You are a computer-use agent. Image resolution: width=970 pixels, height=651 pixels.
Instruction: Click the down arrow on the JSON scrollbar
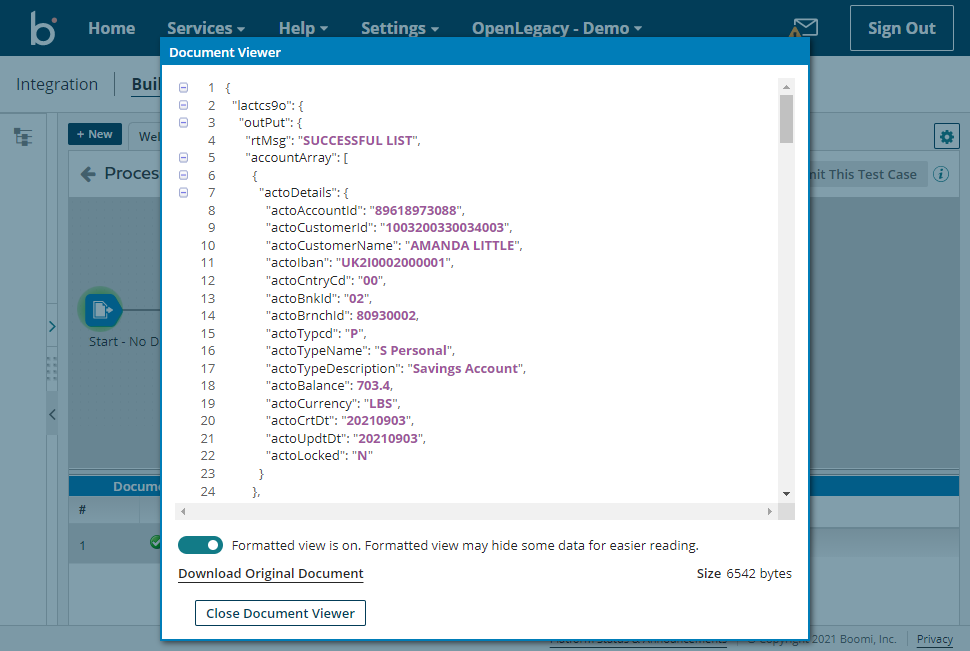click(786, 493)
